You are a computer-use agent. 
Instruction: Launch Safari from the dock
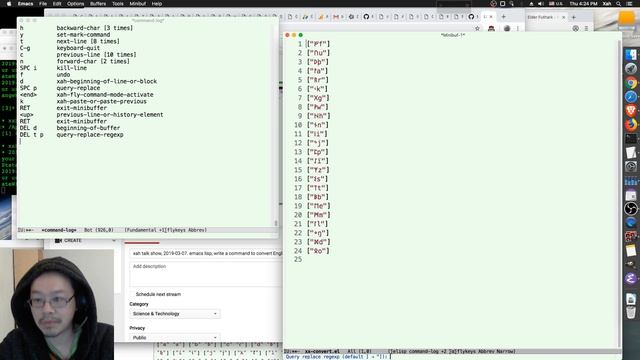tap(631, 97)
